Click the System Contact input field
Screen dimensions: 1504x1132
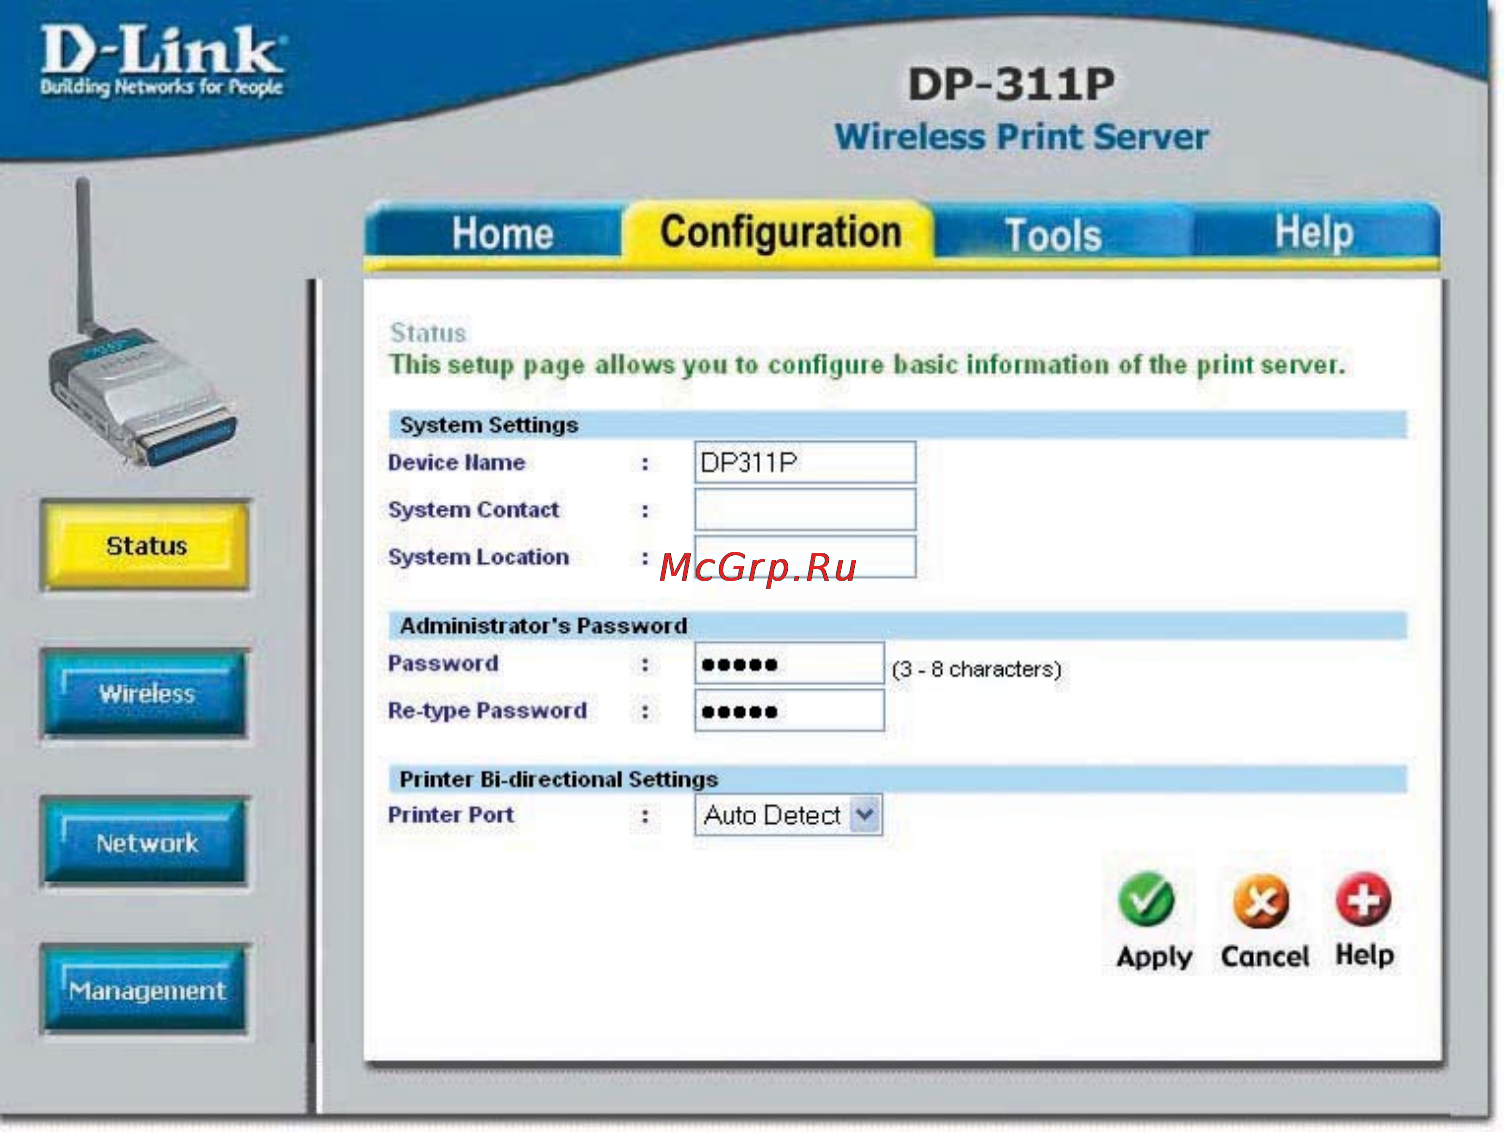[x=805, y=509]
